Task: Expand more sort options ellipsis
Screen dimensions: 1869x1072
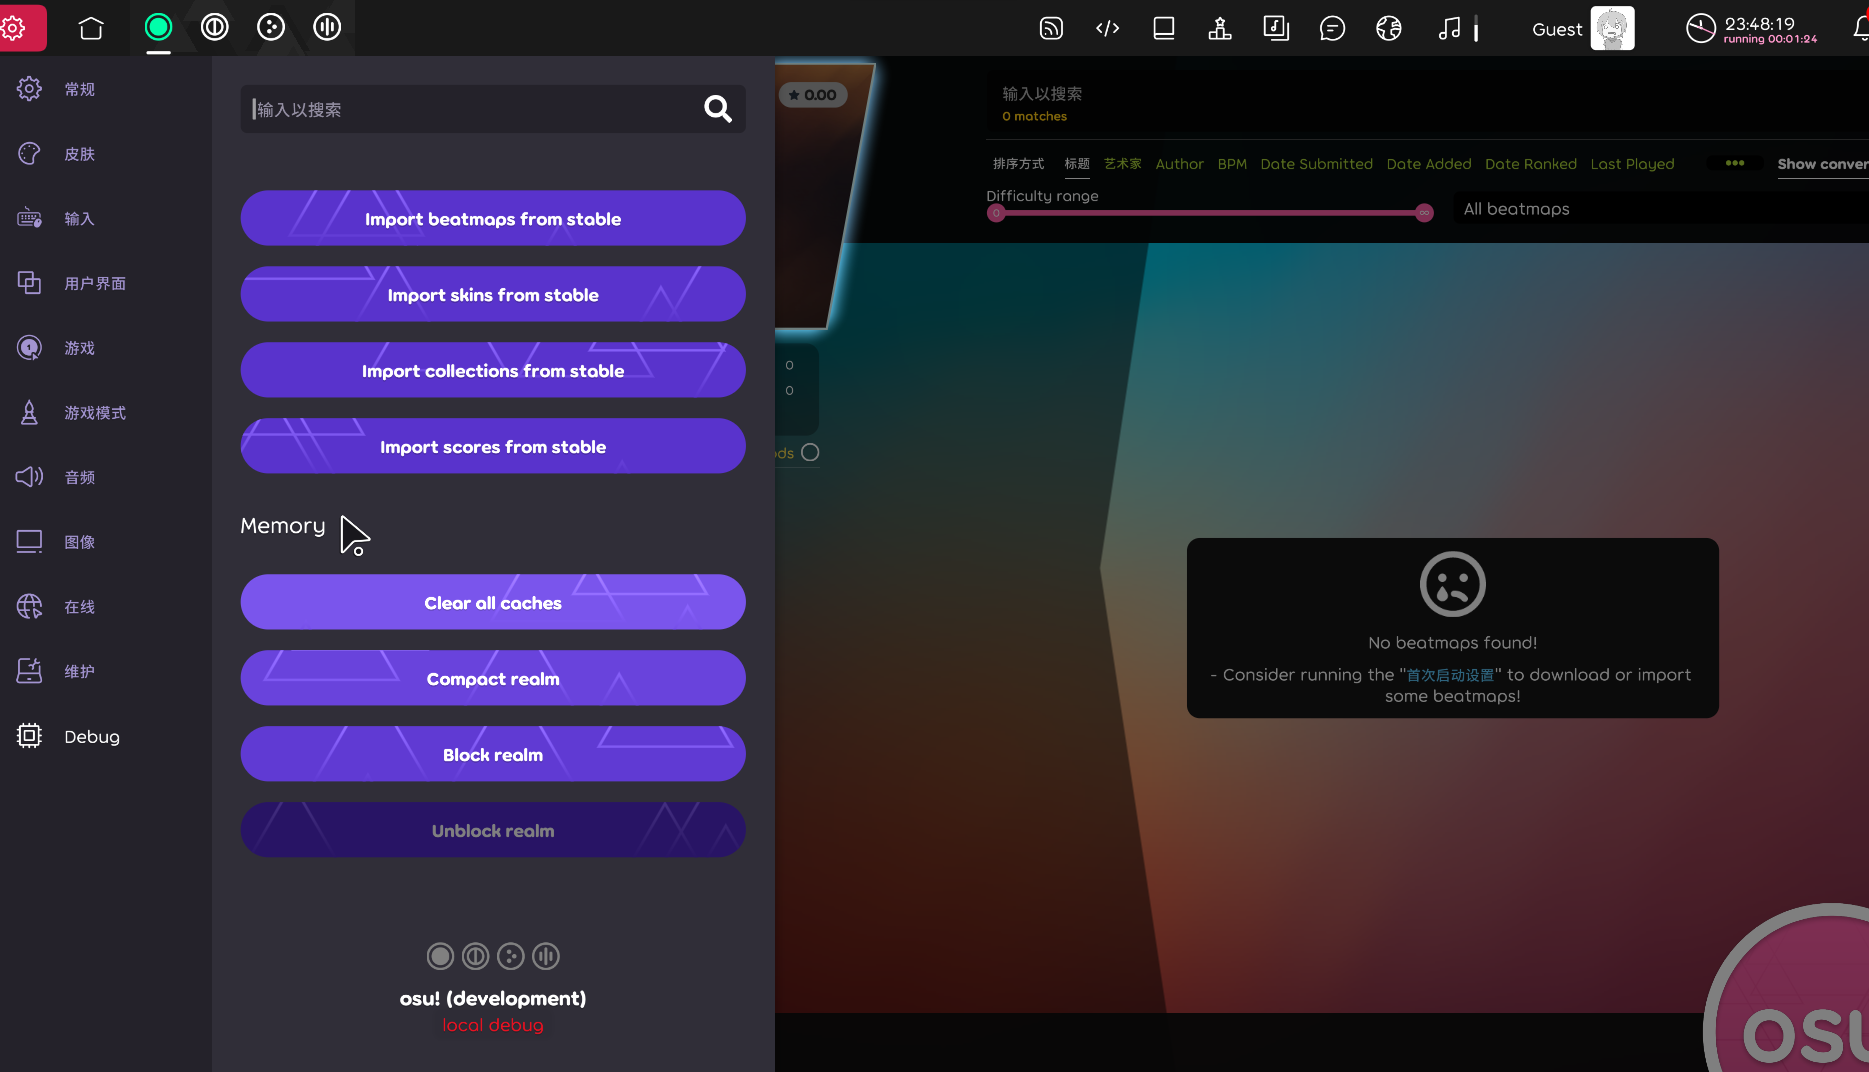Action: click(x=1735, y=163)
